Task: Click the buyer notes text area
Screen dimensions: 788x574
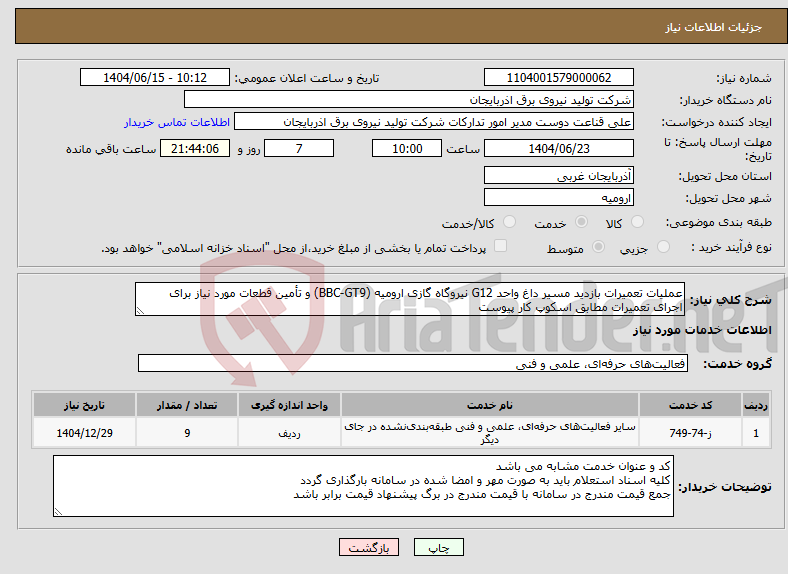Action: (363, 486)
